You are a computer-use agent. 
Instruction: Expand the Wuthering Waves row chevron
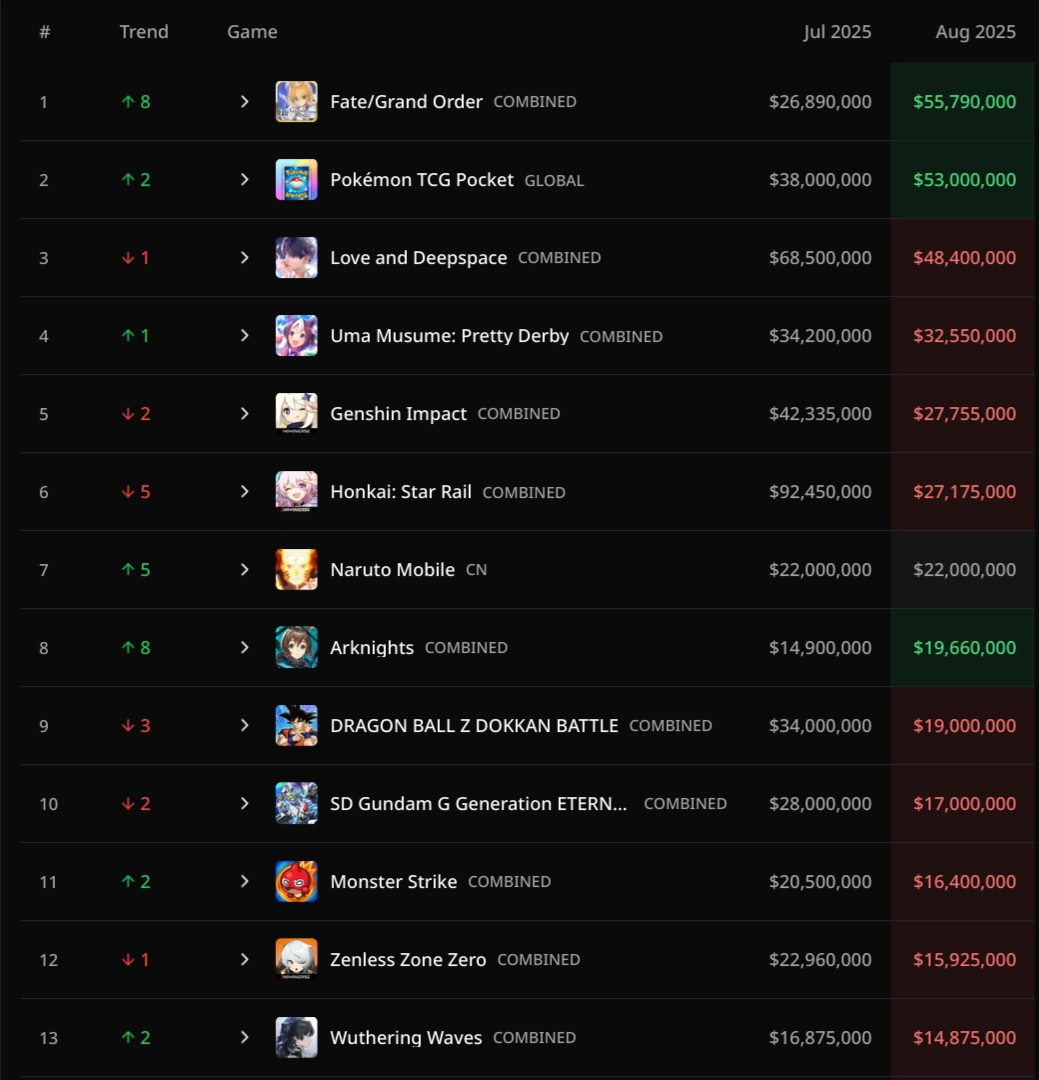pyautogui.click(x=245, y=1037)
